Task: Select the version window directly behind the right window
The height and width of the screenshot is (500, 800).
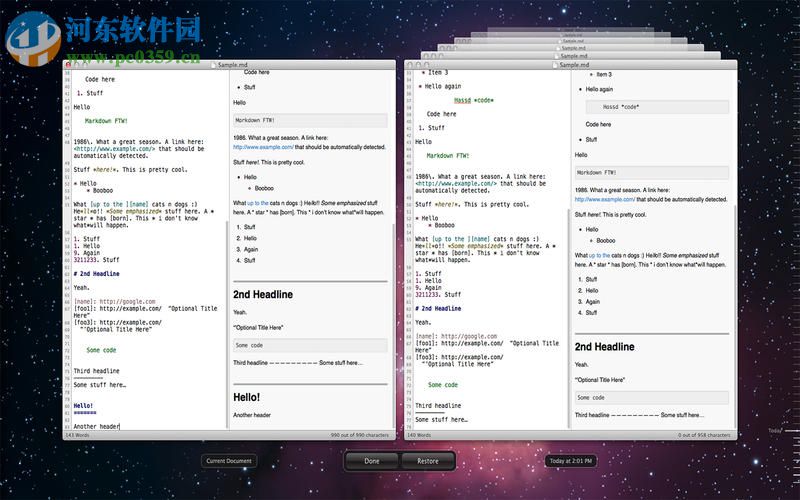Action: pos(570,56)
